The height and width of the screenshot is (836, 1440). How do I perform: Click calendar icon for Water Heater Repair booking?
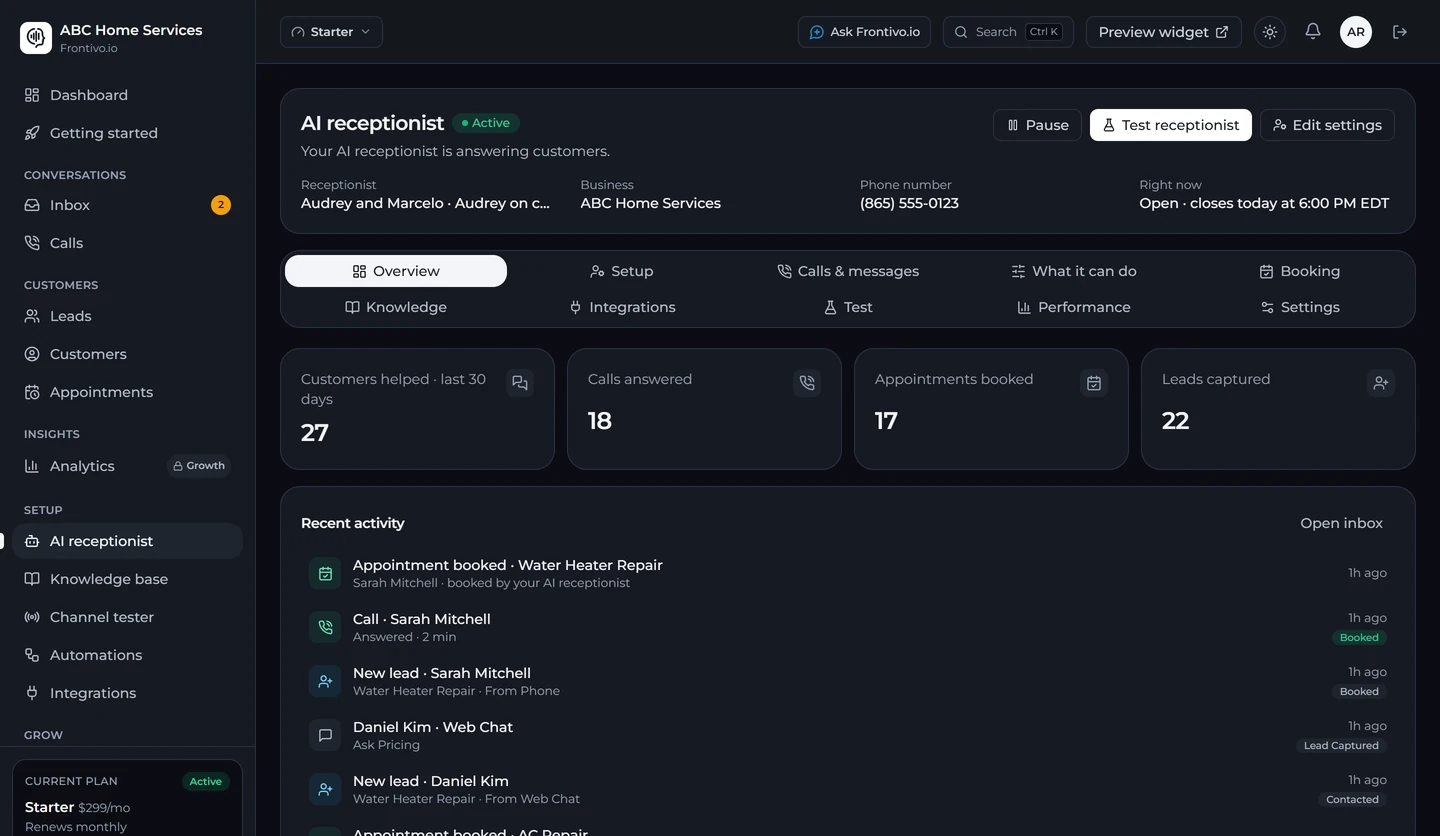(x=325, y=573)
